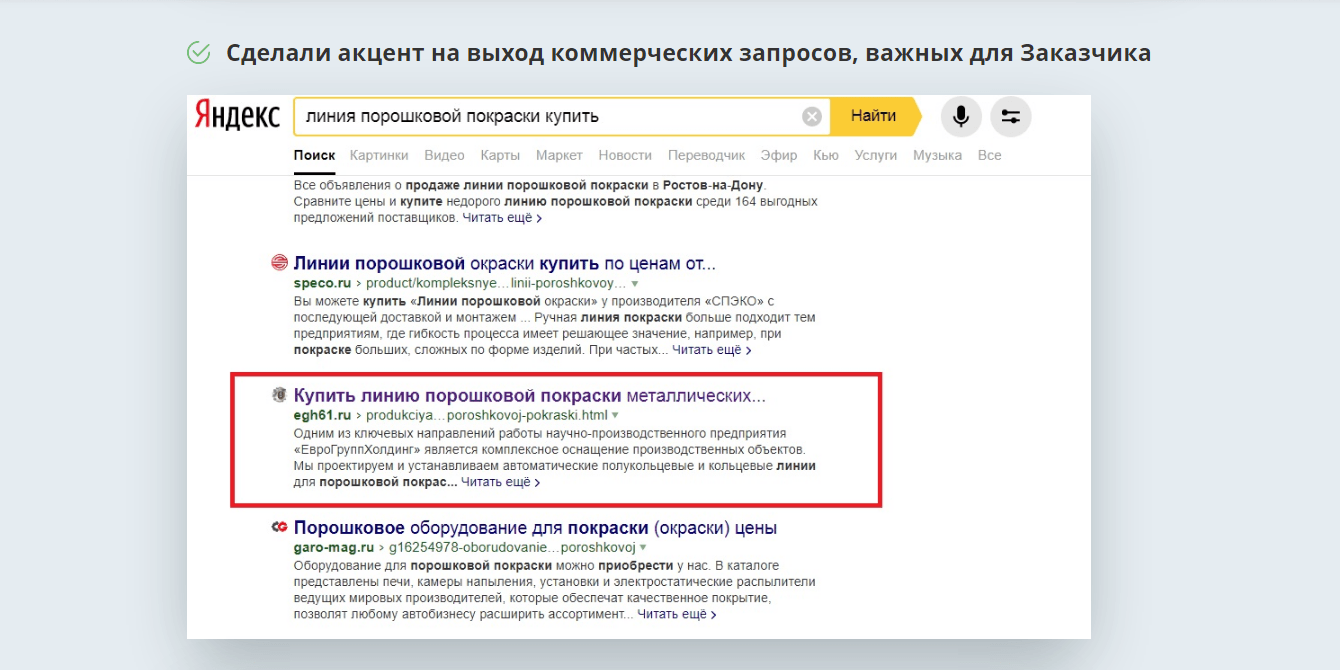The height and width of the screenshot is (670, 1340).
Task: Open the 'Линии порошковой окраски купить' result
Action: 504,263
